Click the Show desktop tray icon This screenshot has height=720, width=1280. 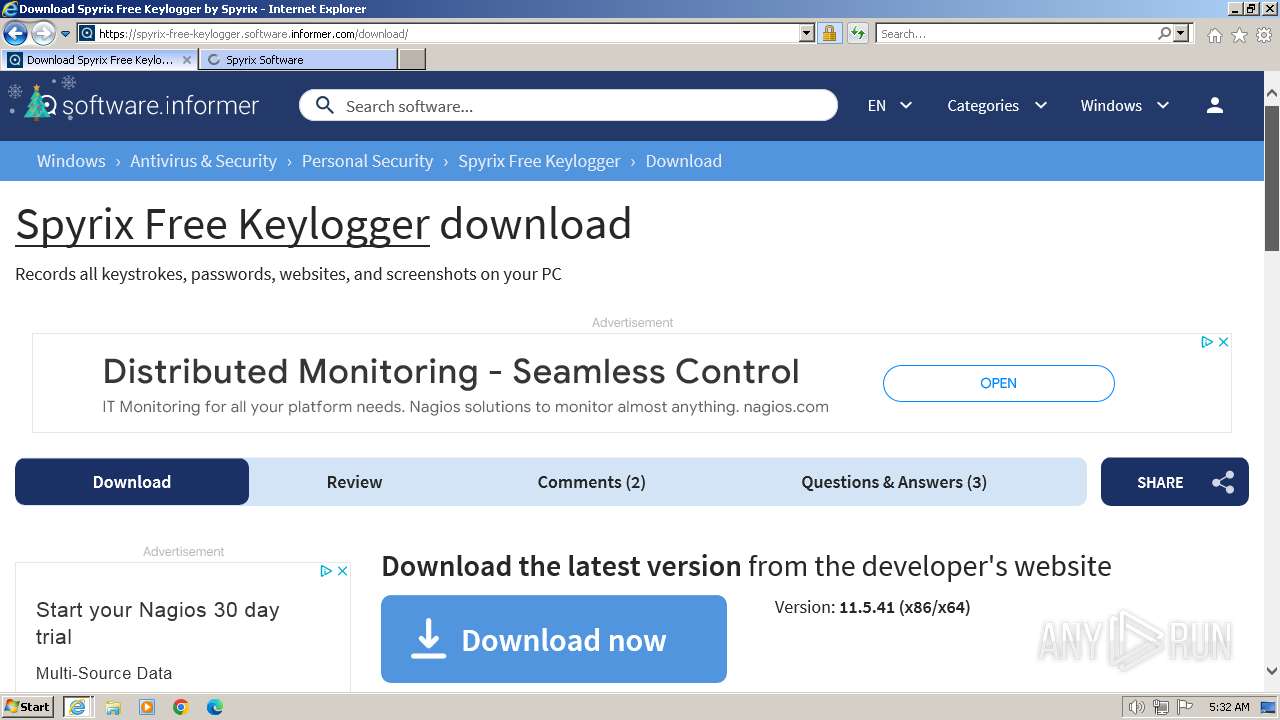pos(1268,707)
